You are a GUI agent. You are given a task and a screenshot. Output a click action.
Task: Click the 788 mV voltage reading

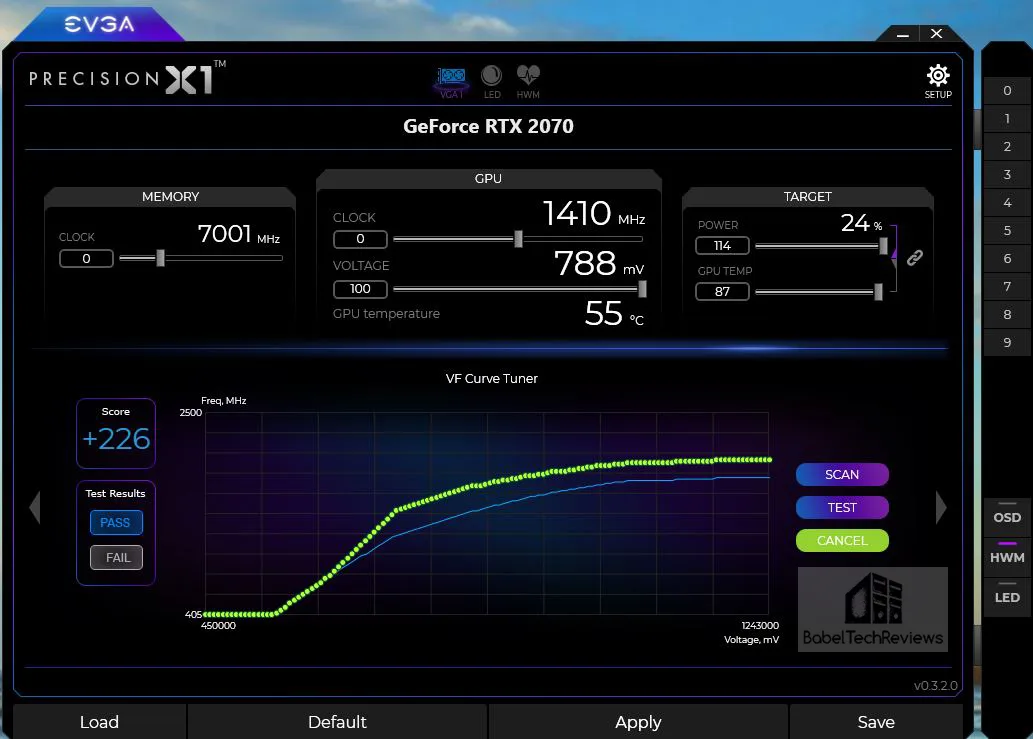pos(599,263)
